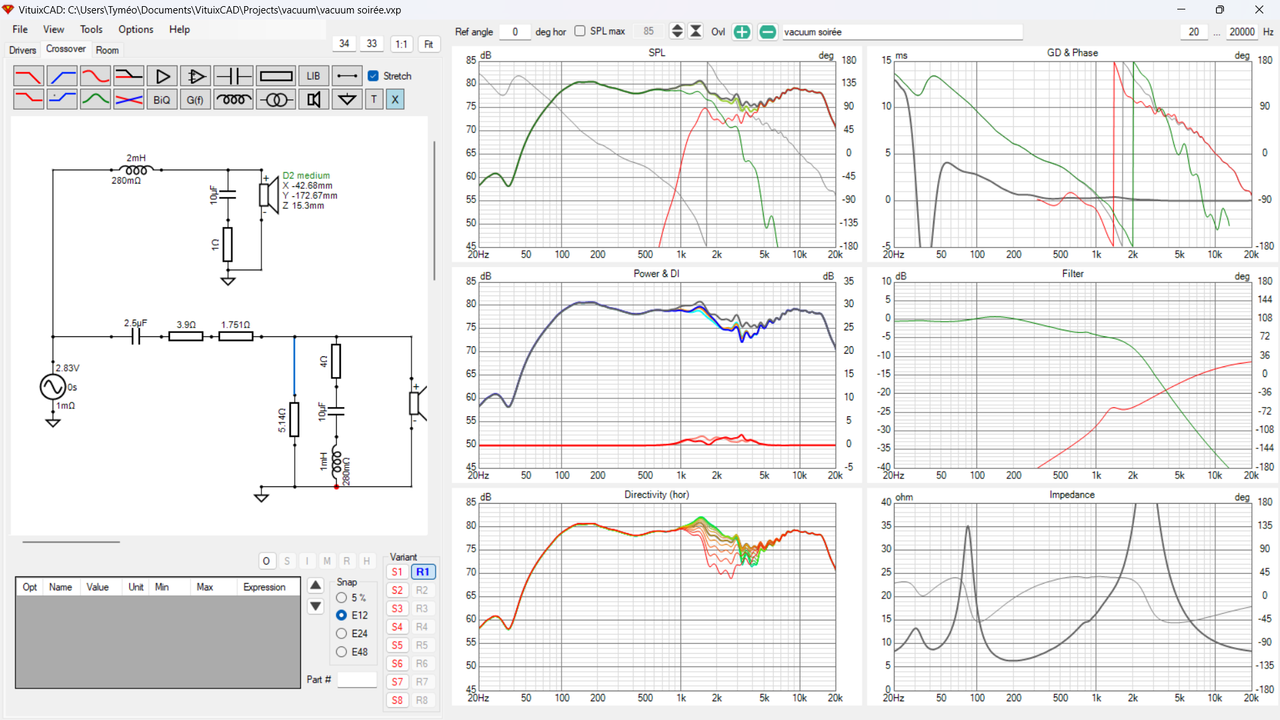Viewport: 1280px width, 720px height.
Task: Add the green peak filter block
Action: coord(95,99)
